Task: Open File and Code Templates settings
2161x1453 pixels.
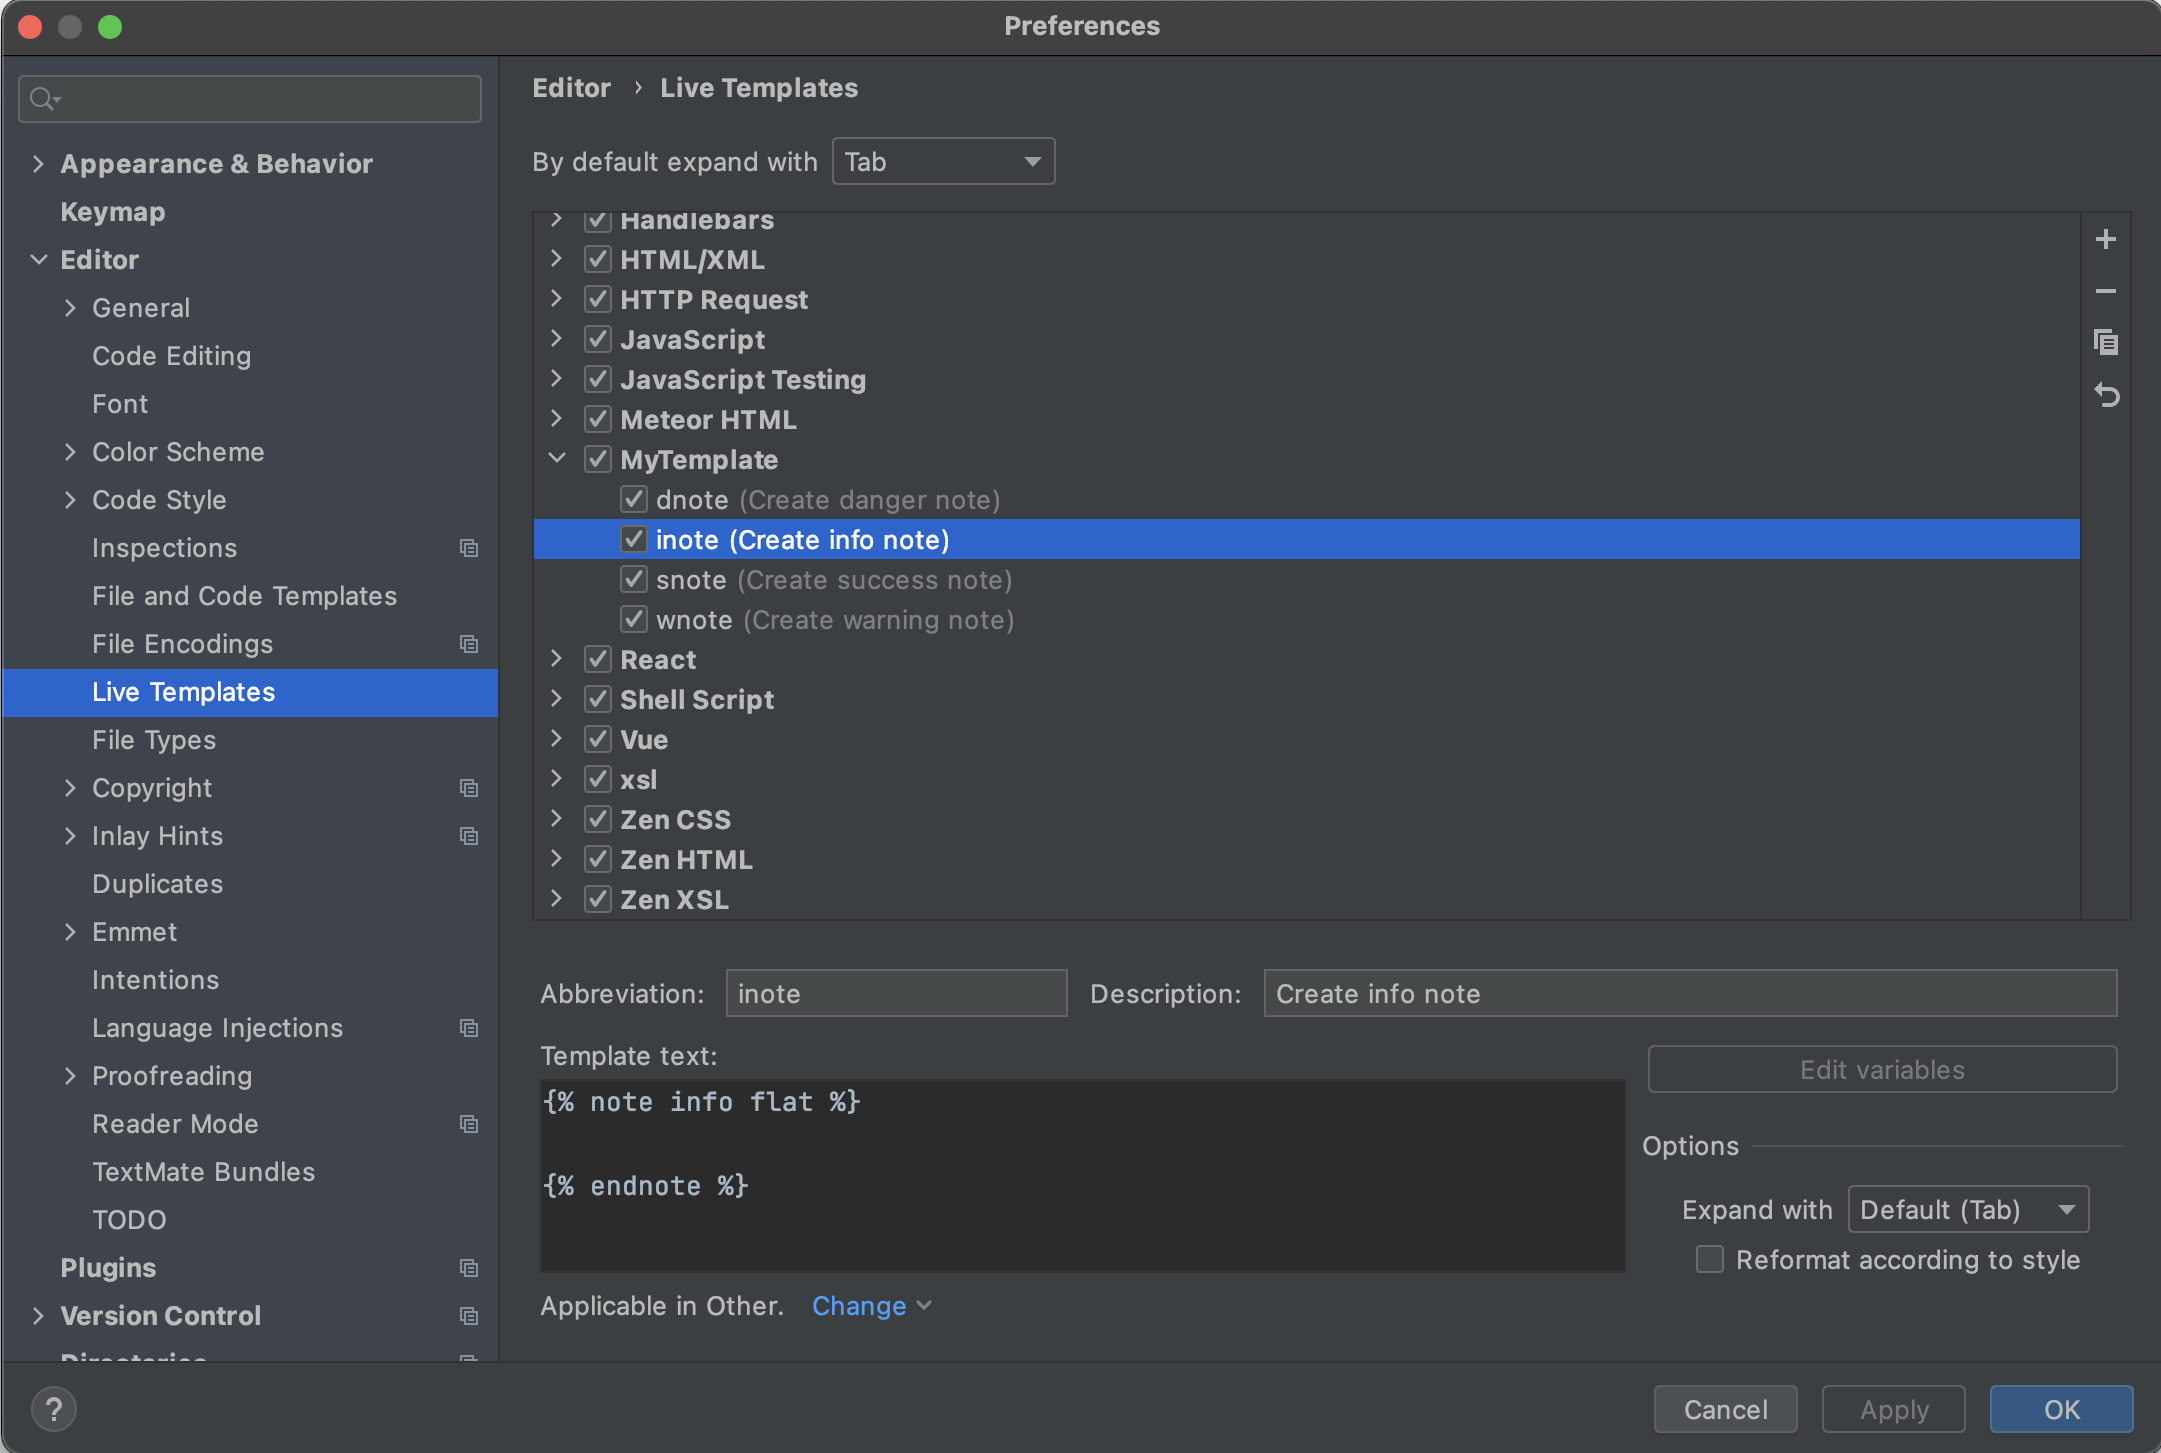Action: [x=243, y=595]
